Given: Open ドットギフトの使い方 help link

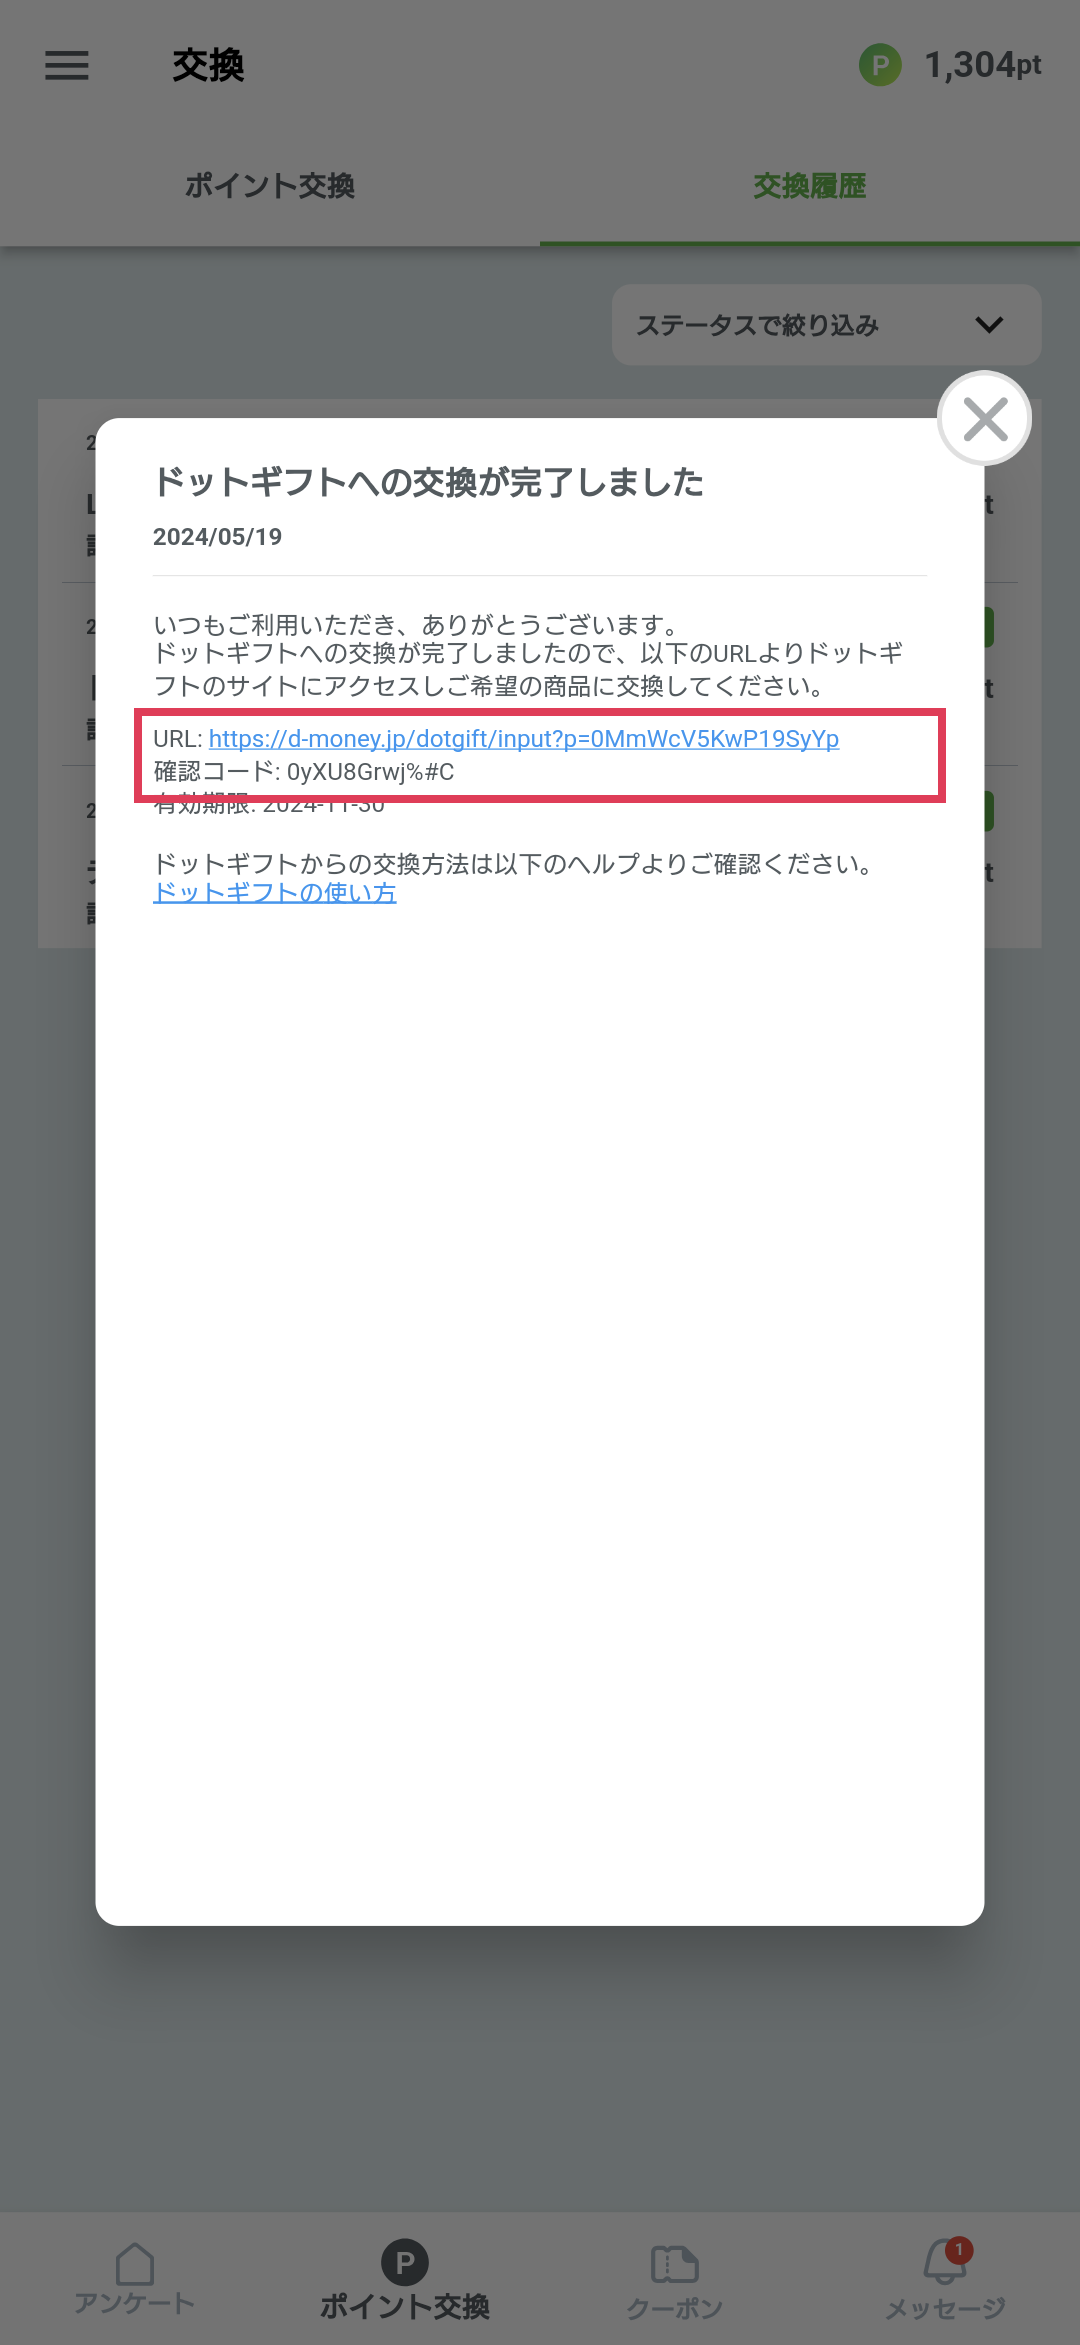Looking at the screenshot, I should click(275, 893).
